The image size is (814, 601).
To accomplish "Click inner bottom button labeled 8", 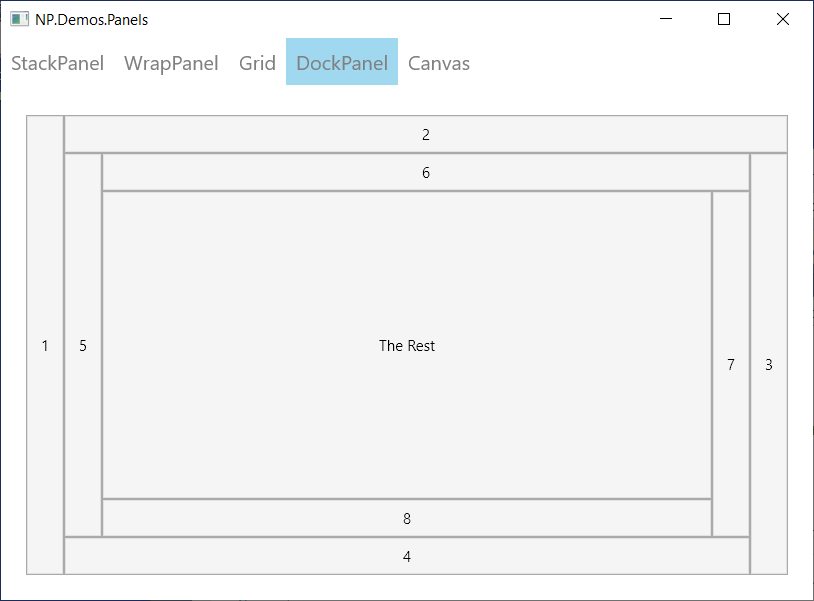I will pos(407,518).
